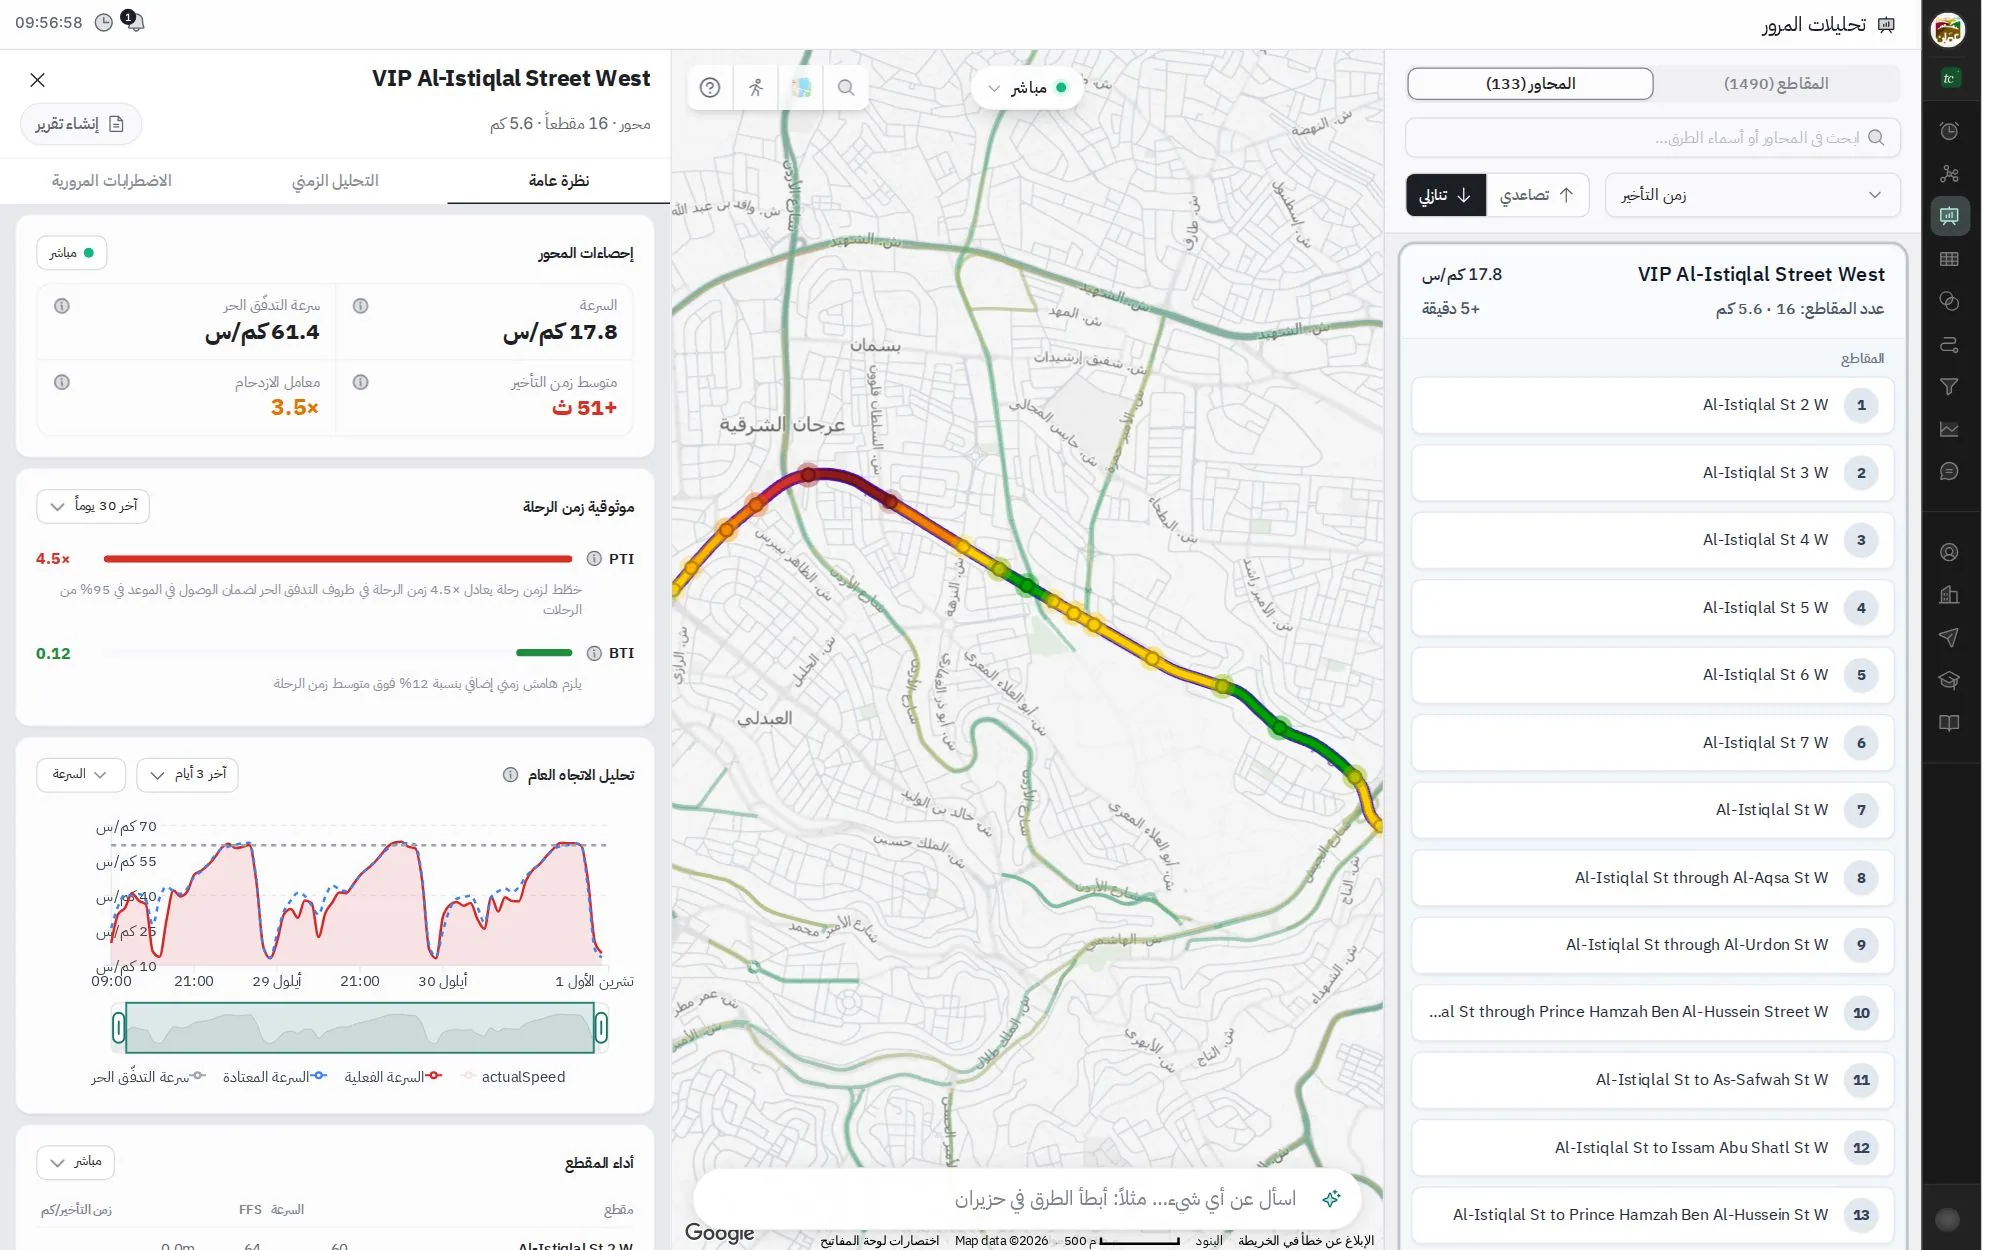This screenshot has width=2000, height=1250.
Task: Close the VIP Al-Istiqlal Street West panel
Action: pyautogui.click(x=37, y=80)
